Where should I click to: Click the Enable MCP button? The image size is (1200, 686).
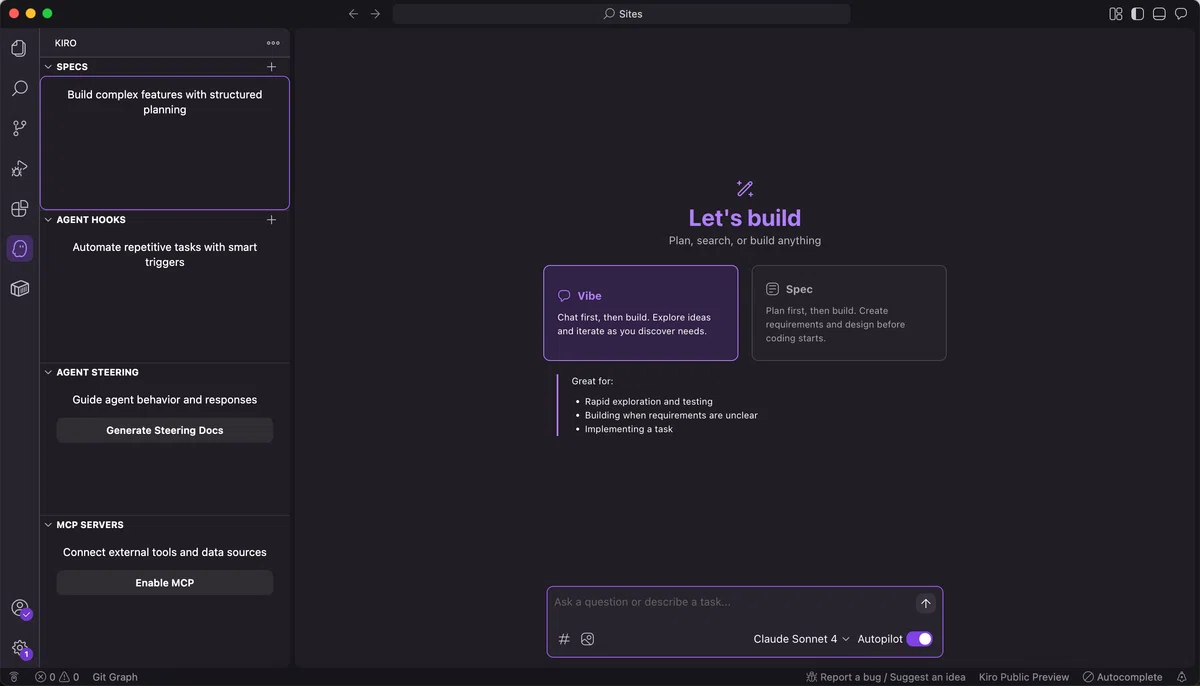coord(165,583)
